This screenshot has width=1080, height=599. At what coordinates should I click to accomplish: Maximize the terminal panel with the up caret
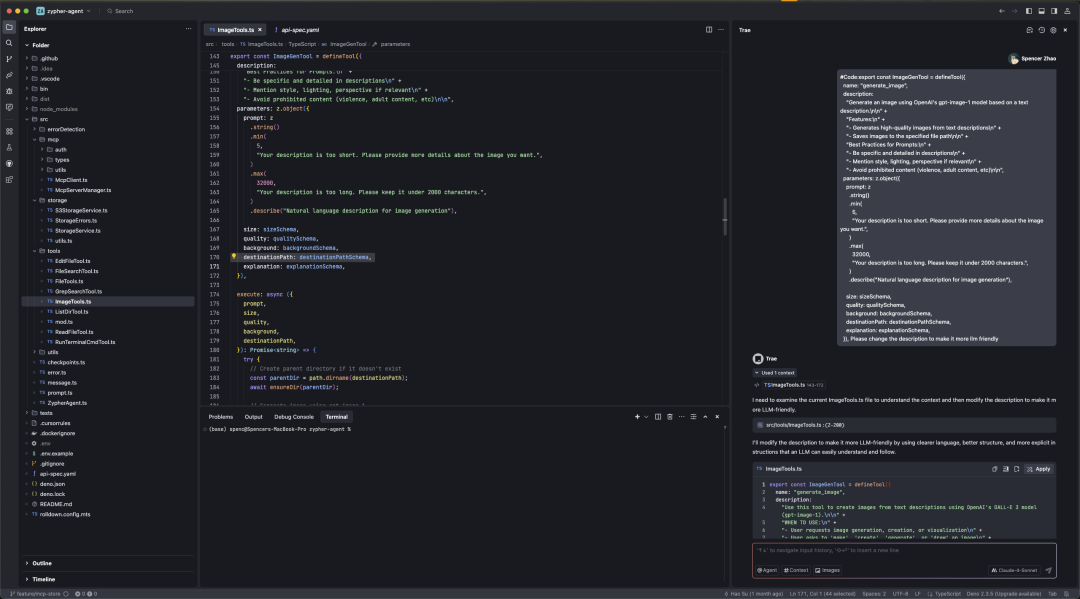[x=705, y=417]
